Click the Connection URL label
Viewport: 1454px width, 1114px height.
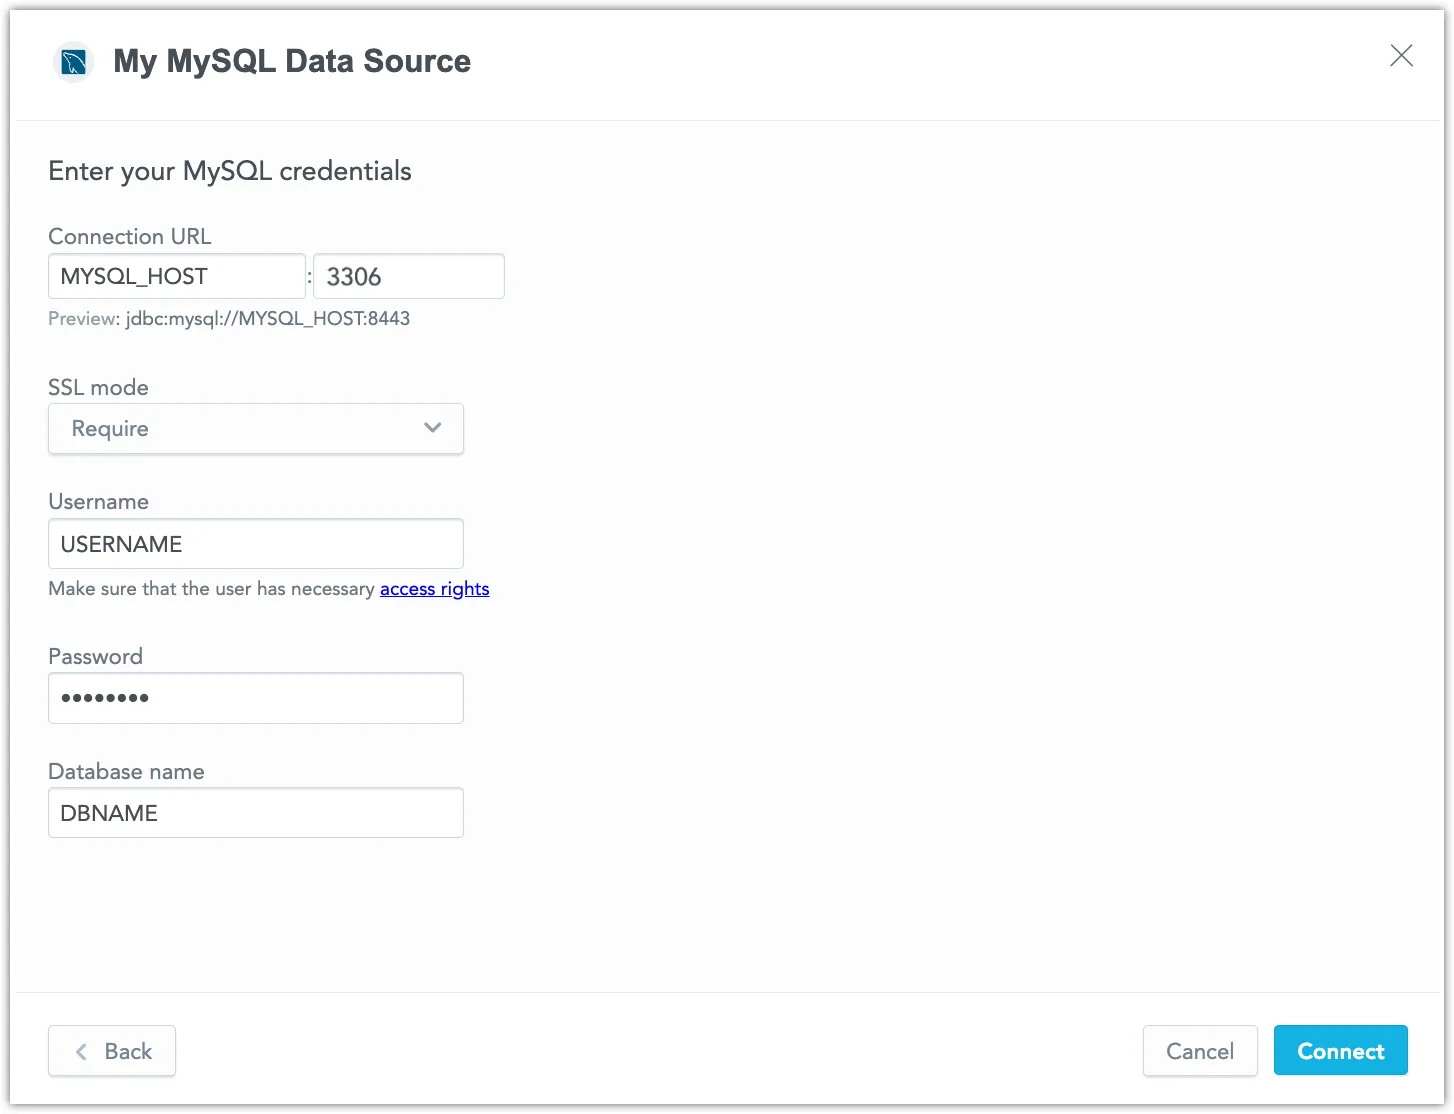tap(129, 236)
